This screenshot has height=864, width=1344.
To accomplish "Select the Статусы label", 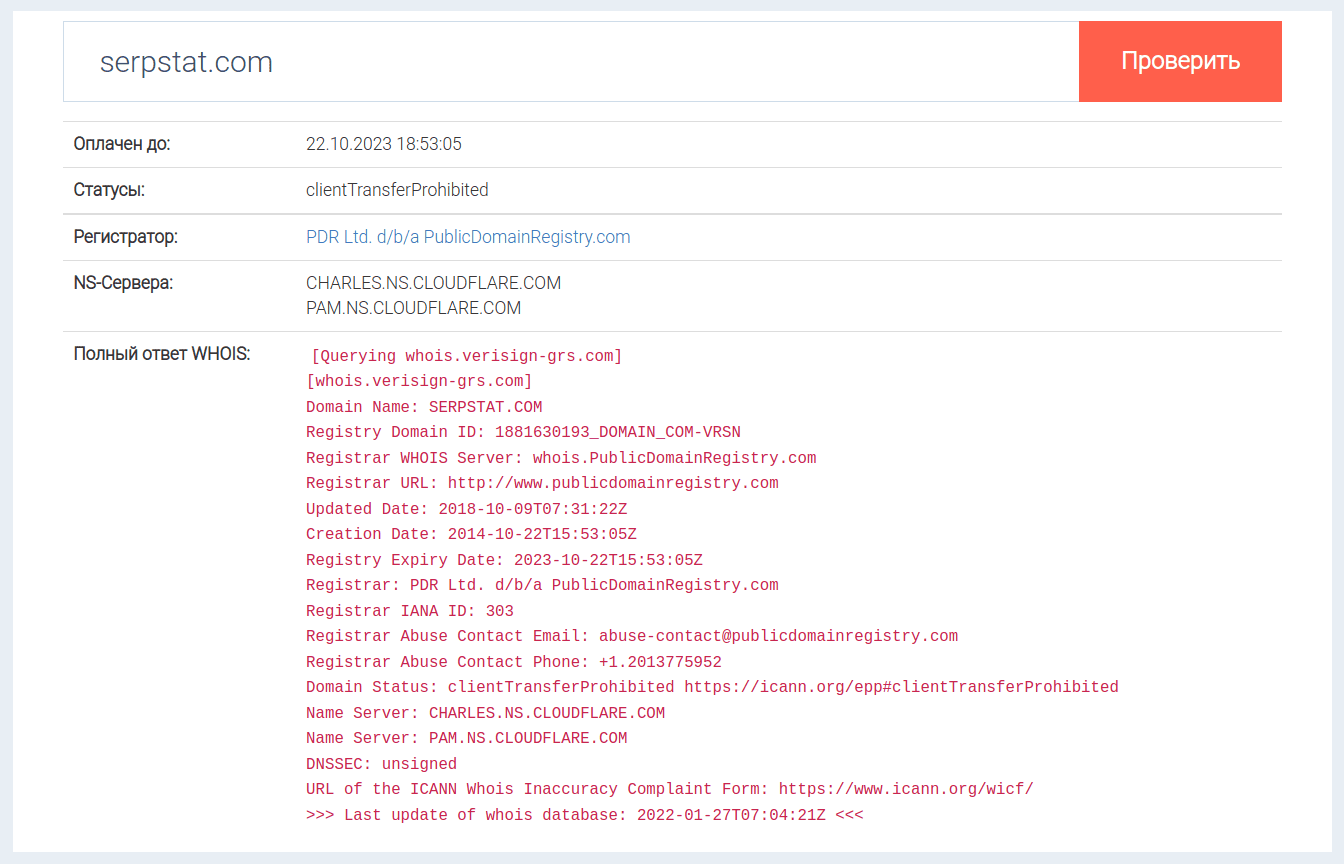I will tap(109, 190).
